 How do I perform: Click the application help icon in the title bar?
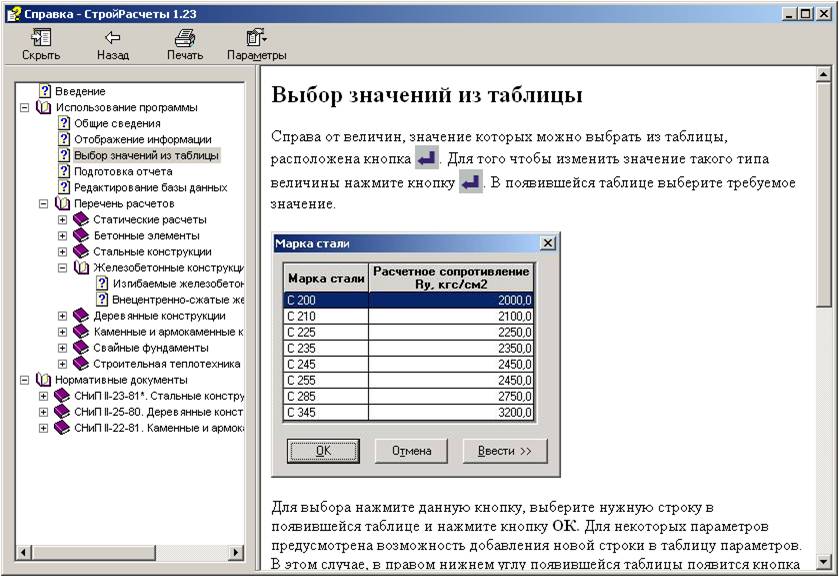pos(13,14)
